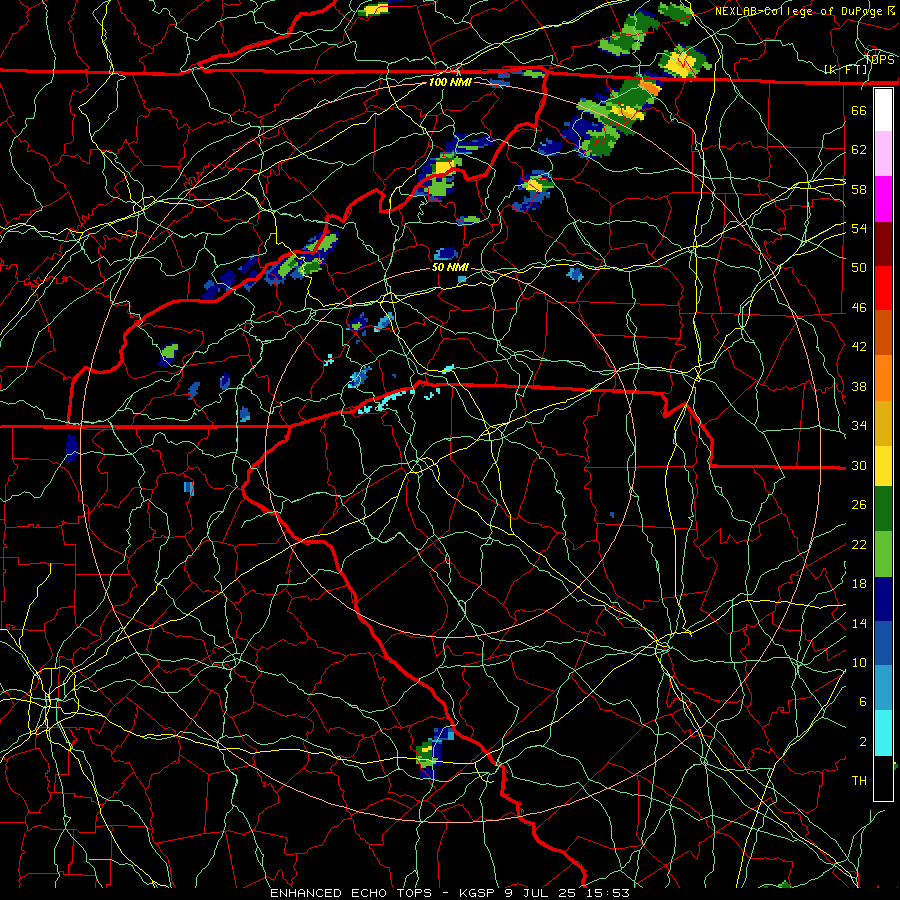Select the 46 value on the legend
Image resolution: width=900 pixels, height=900 pixels.
click(x=859, y=308)
